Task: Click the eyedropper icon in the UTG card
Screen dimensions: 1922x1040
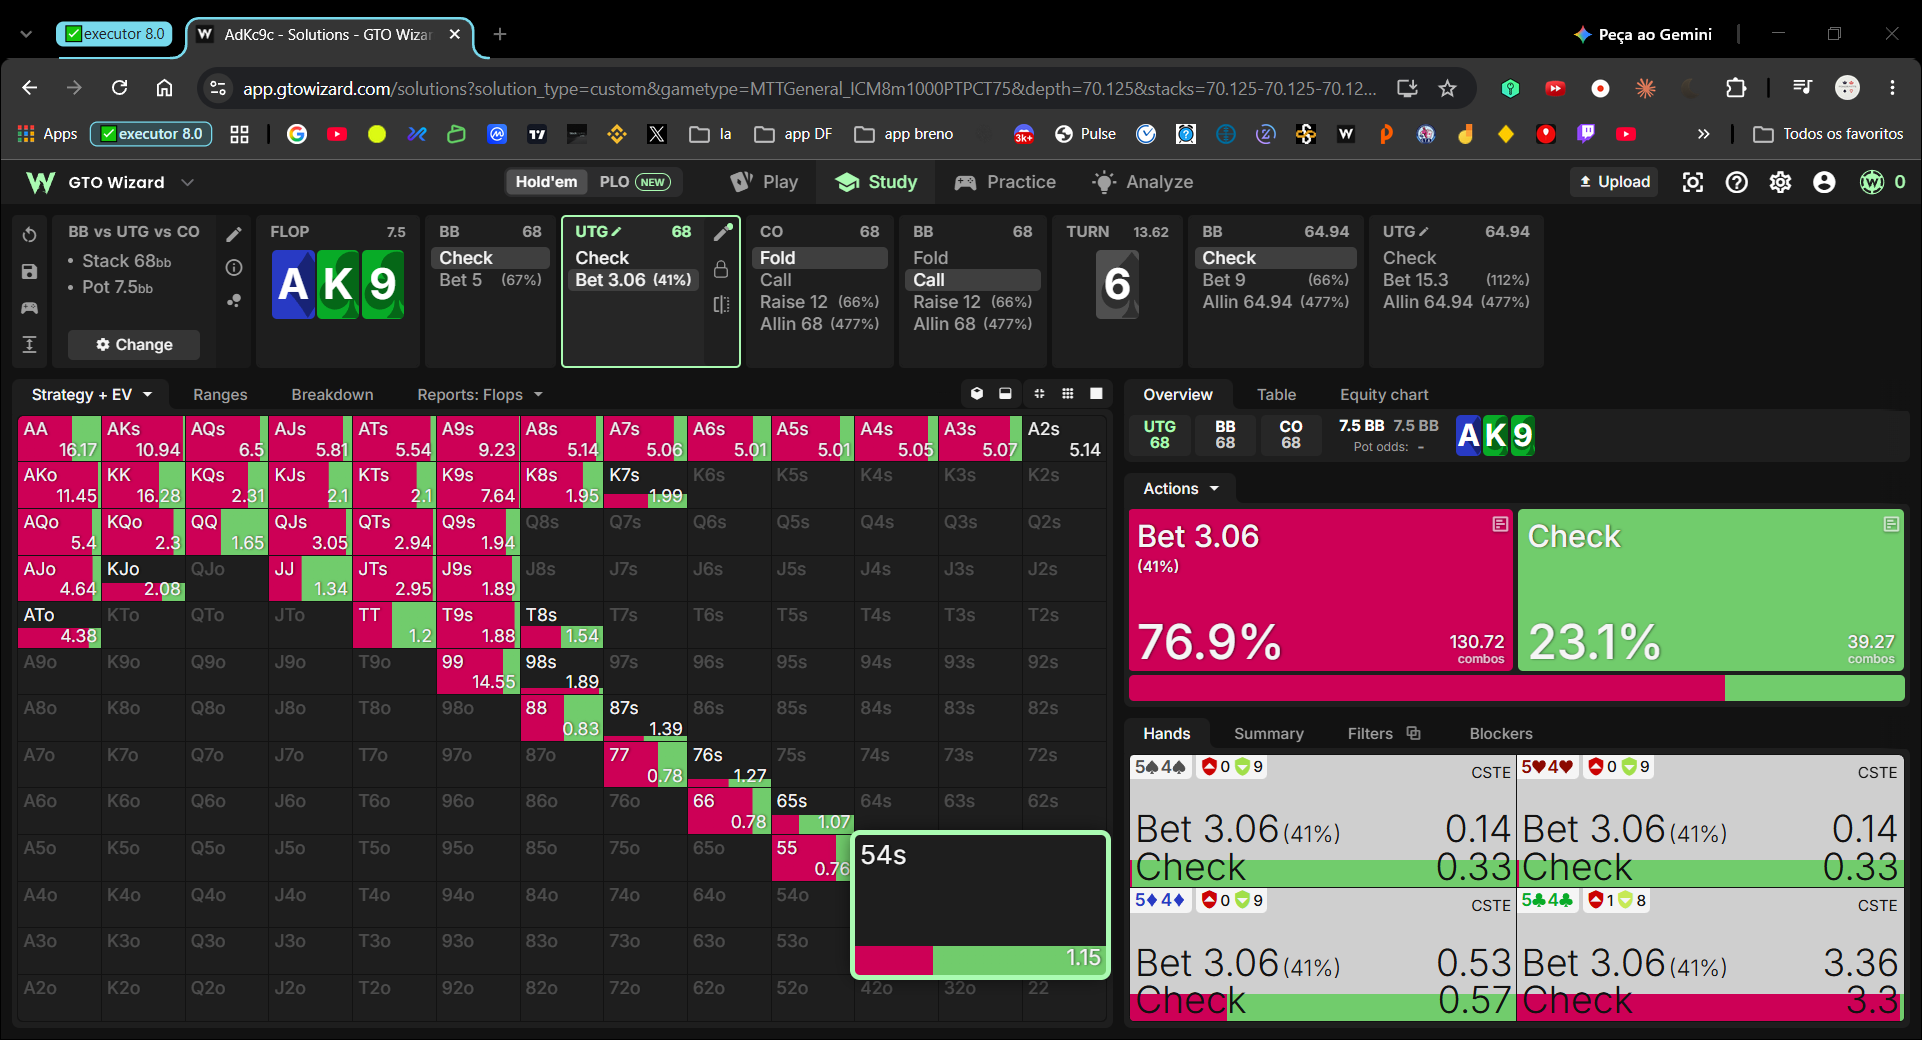Action: pyautogui.click(x=723, y=232)
